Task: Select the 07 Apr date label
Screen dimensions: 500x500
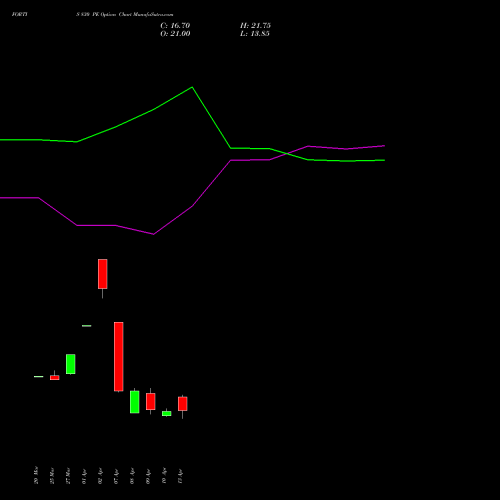Action: pyautogui.click(x=116, y=476)
